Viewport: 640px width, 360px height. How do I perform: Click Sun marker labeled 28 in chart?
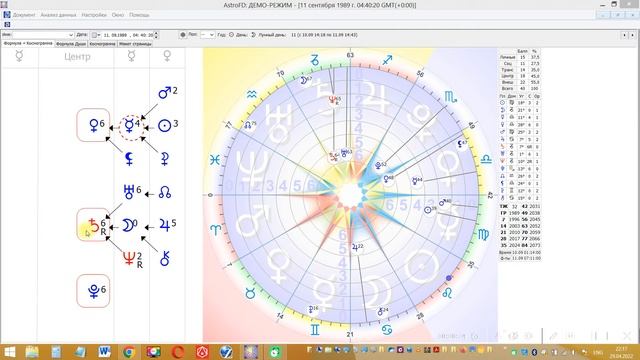430,210
